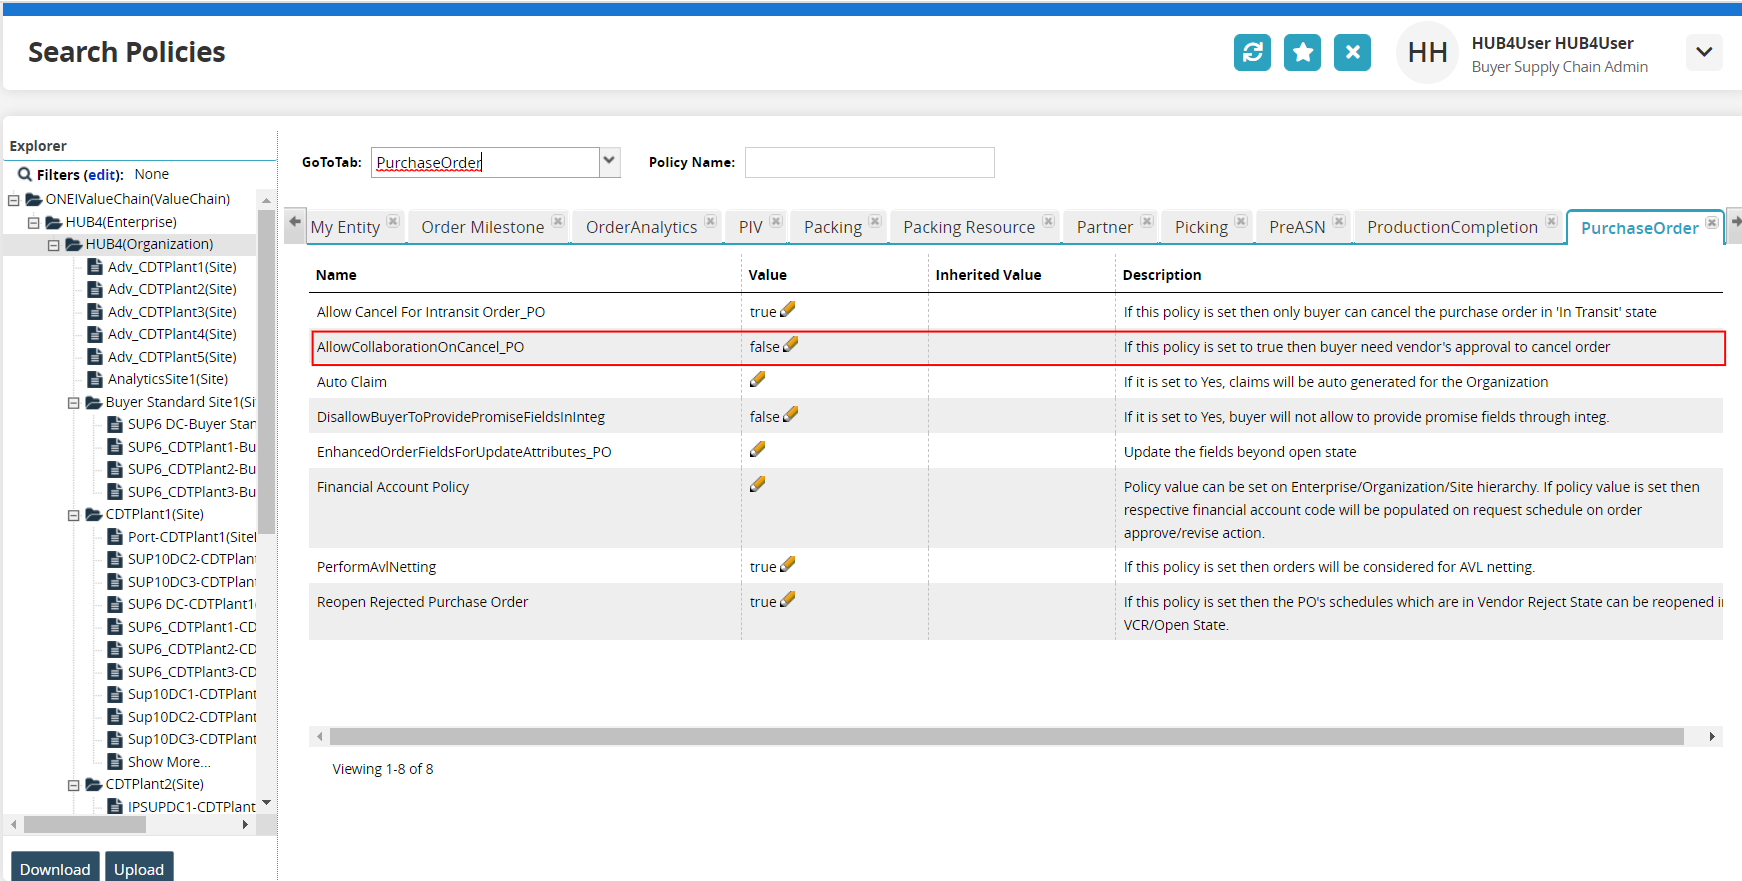
Task: Click pencil icon for Auto Claim policy
Action: point(758,380)
